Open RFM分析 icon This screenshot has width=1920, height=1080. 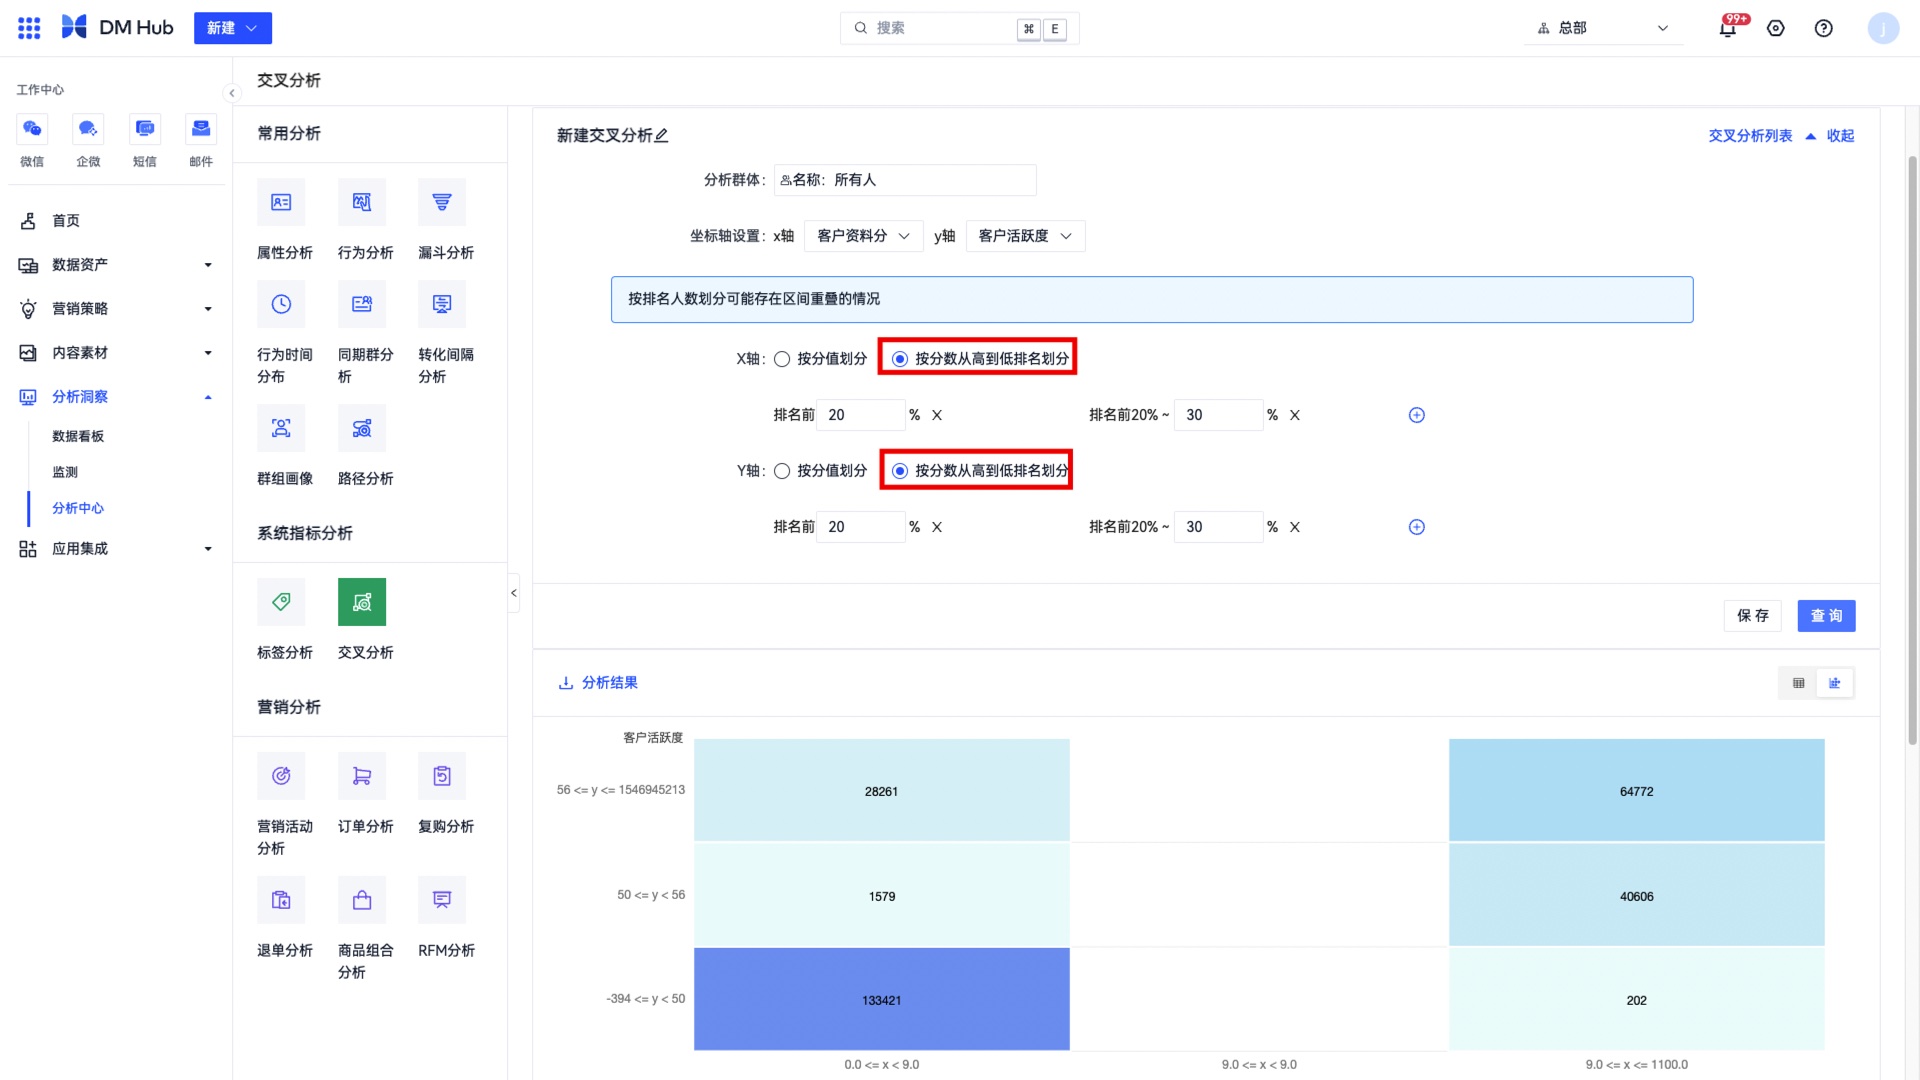(x=442, y=900)
